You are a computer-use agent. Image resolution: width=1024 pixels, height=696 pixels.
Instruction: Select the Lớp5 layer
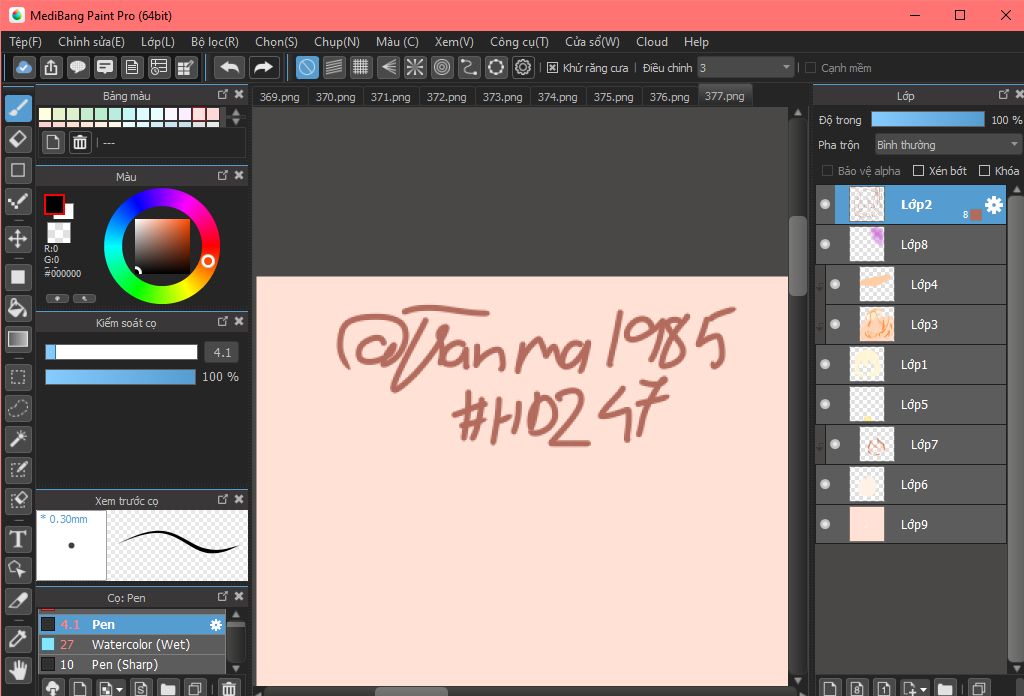[x=910, y=405]
